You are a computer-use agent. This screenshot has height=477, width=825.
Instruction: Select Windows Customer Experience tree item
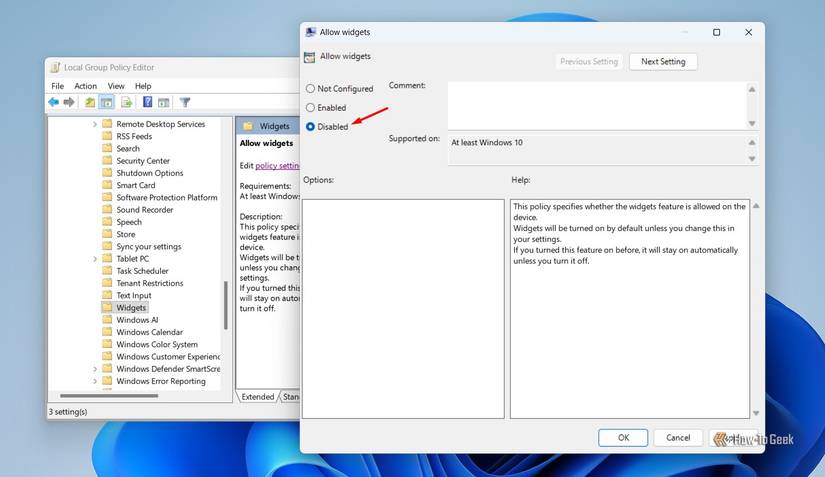[168, 357]
